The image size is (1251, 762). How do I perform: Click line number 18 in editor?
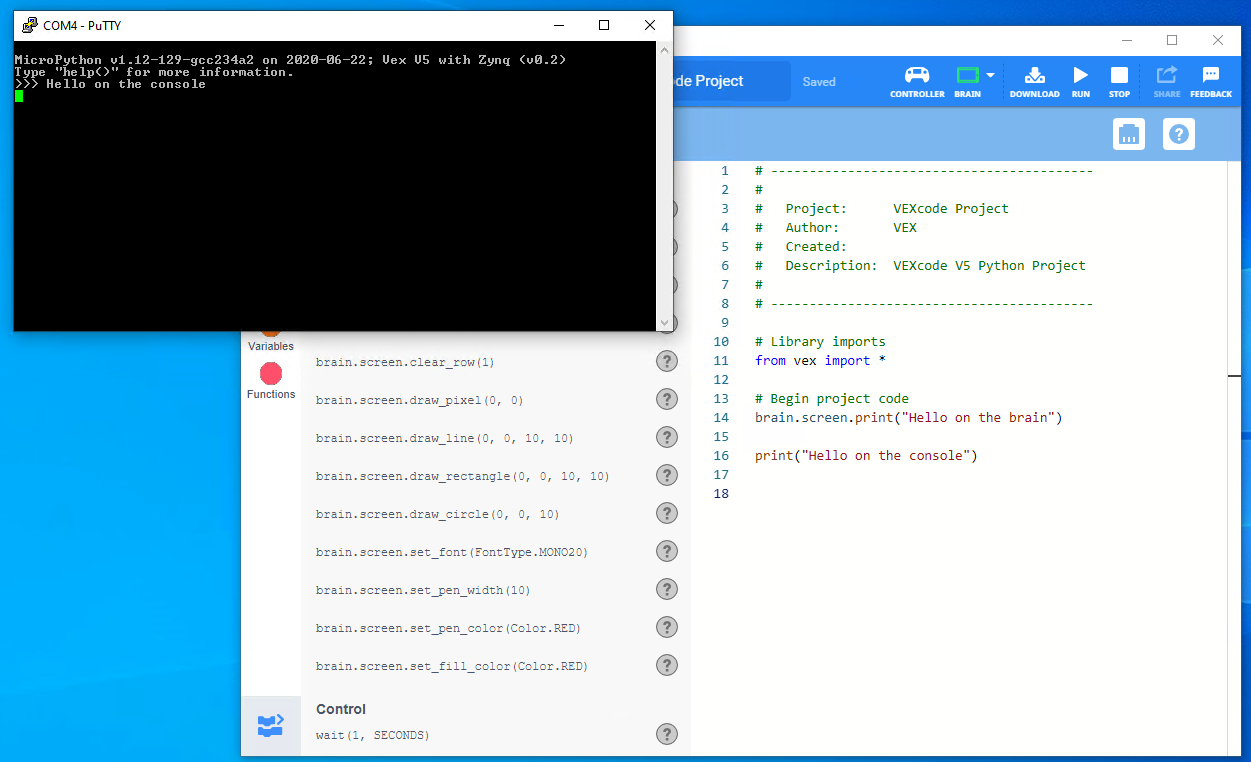(723, 493)
